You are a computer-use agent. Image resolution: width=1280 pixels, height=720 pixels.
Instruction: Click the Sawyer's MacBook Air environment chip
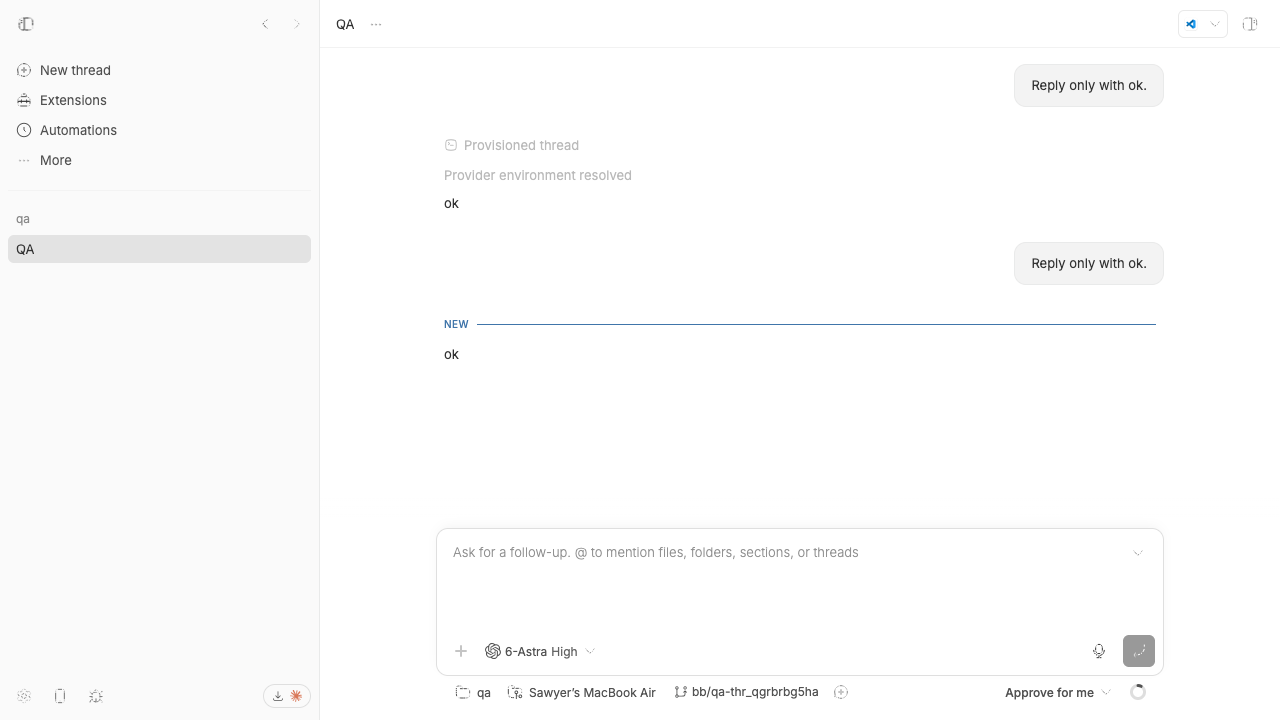click(x=582, y=692)
